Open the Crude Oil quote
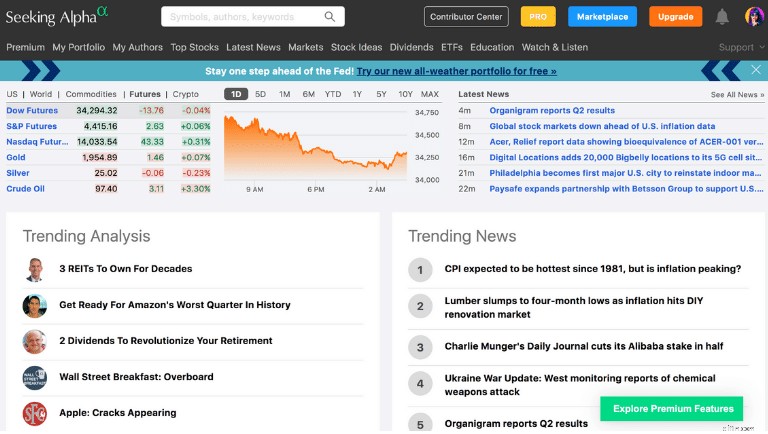768x434 pixels. tap(25, 189)
